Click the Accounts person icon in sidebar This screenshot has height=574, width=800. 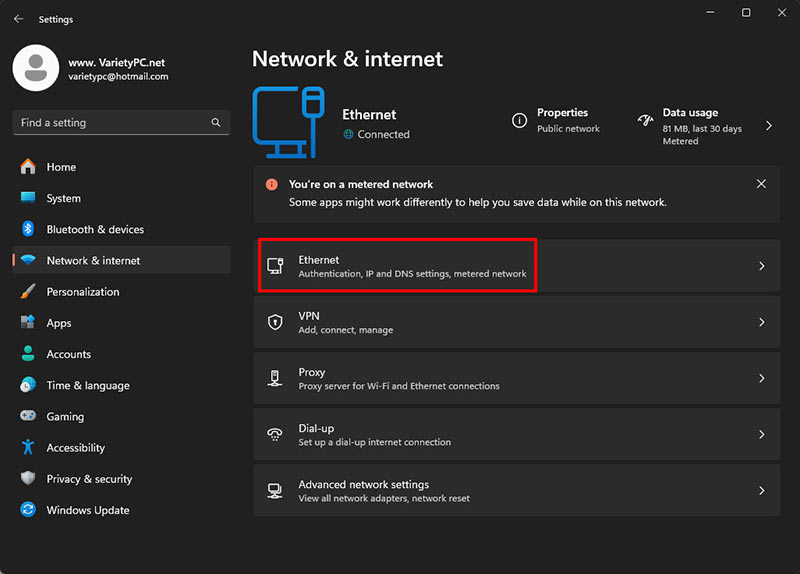point(28,354)
